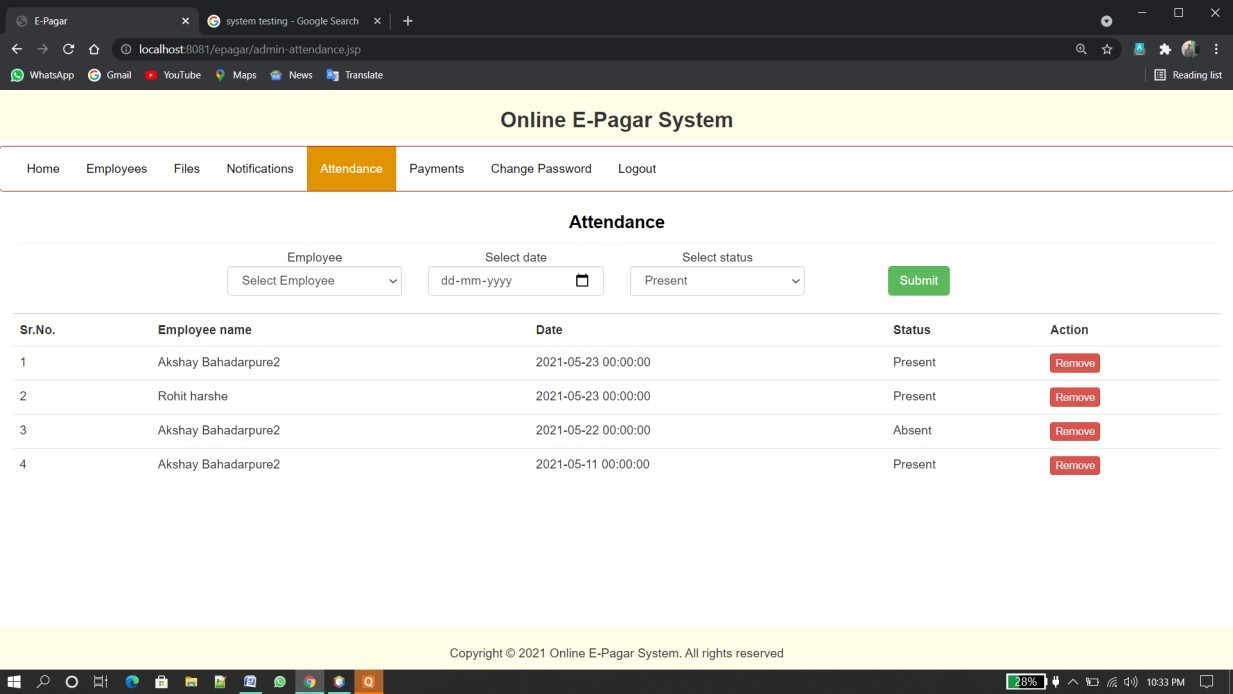The height and width of the screenshot is (694, 1233).
Task: Open the Translate bookmark shortcut
Action: coord(355,74)
